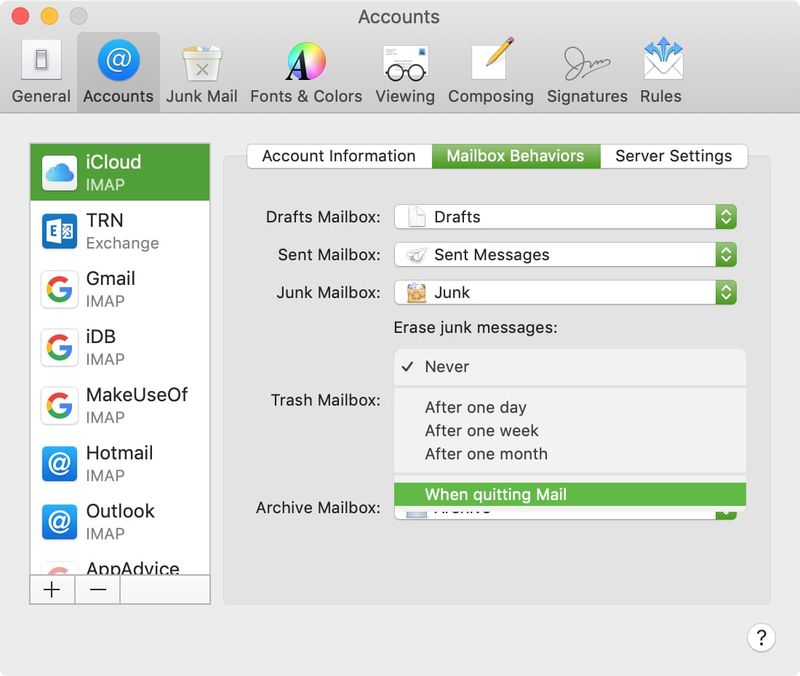The image size is (800, 676).
Task: Switch to the Mailbox Behaviors tab
Action: (x=516, y=156)
